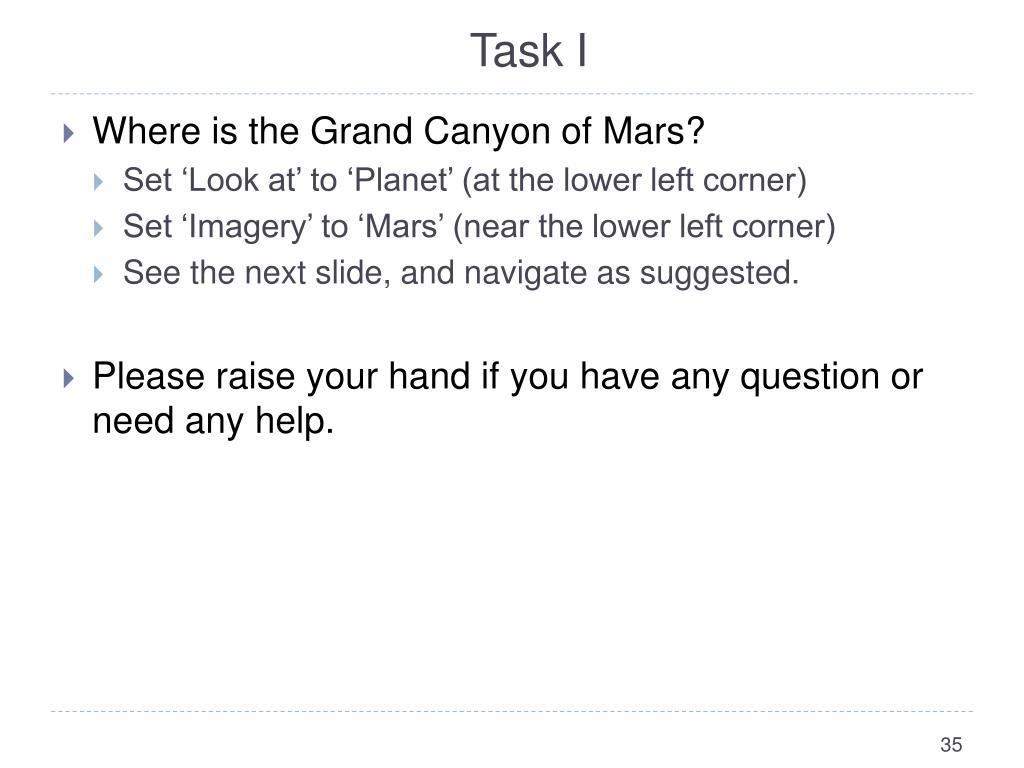
Task: Click the dashed divider line above the page number
Action: 511,711
